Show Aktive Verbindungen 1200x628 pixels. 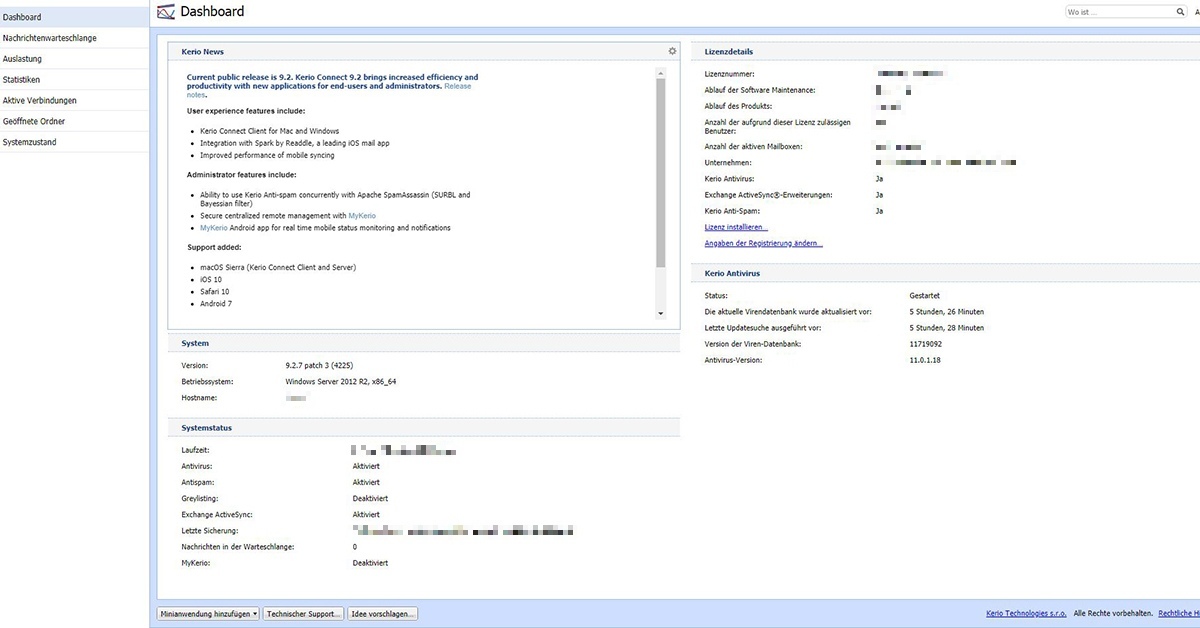(x=74, y=101)
